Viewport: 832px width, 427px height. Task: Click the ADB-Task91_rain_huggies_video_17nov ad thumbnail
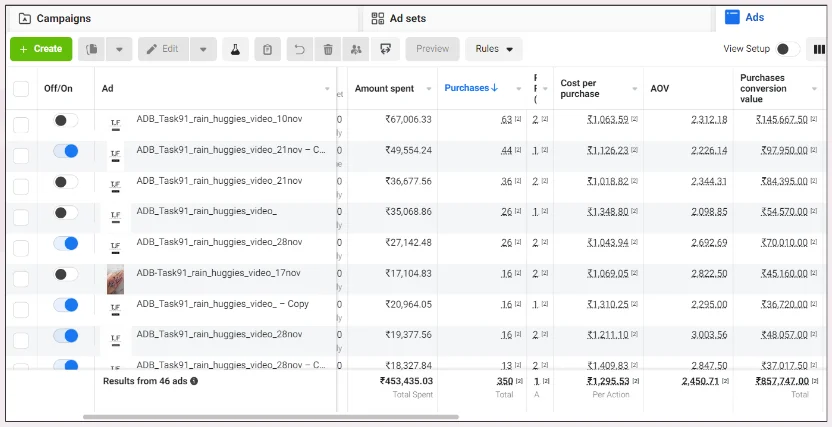[115, 279]
